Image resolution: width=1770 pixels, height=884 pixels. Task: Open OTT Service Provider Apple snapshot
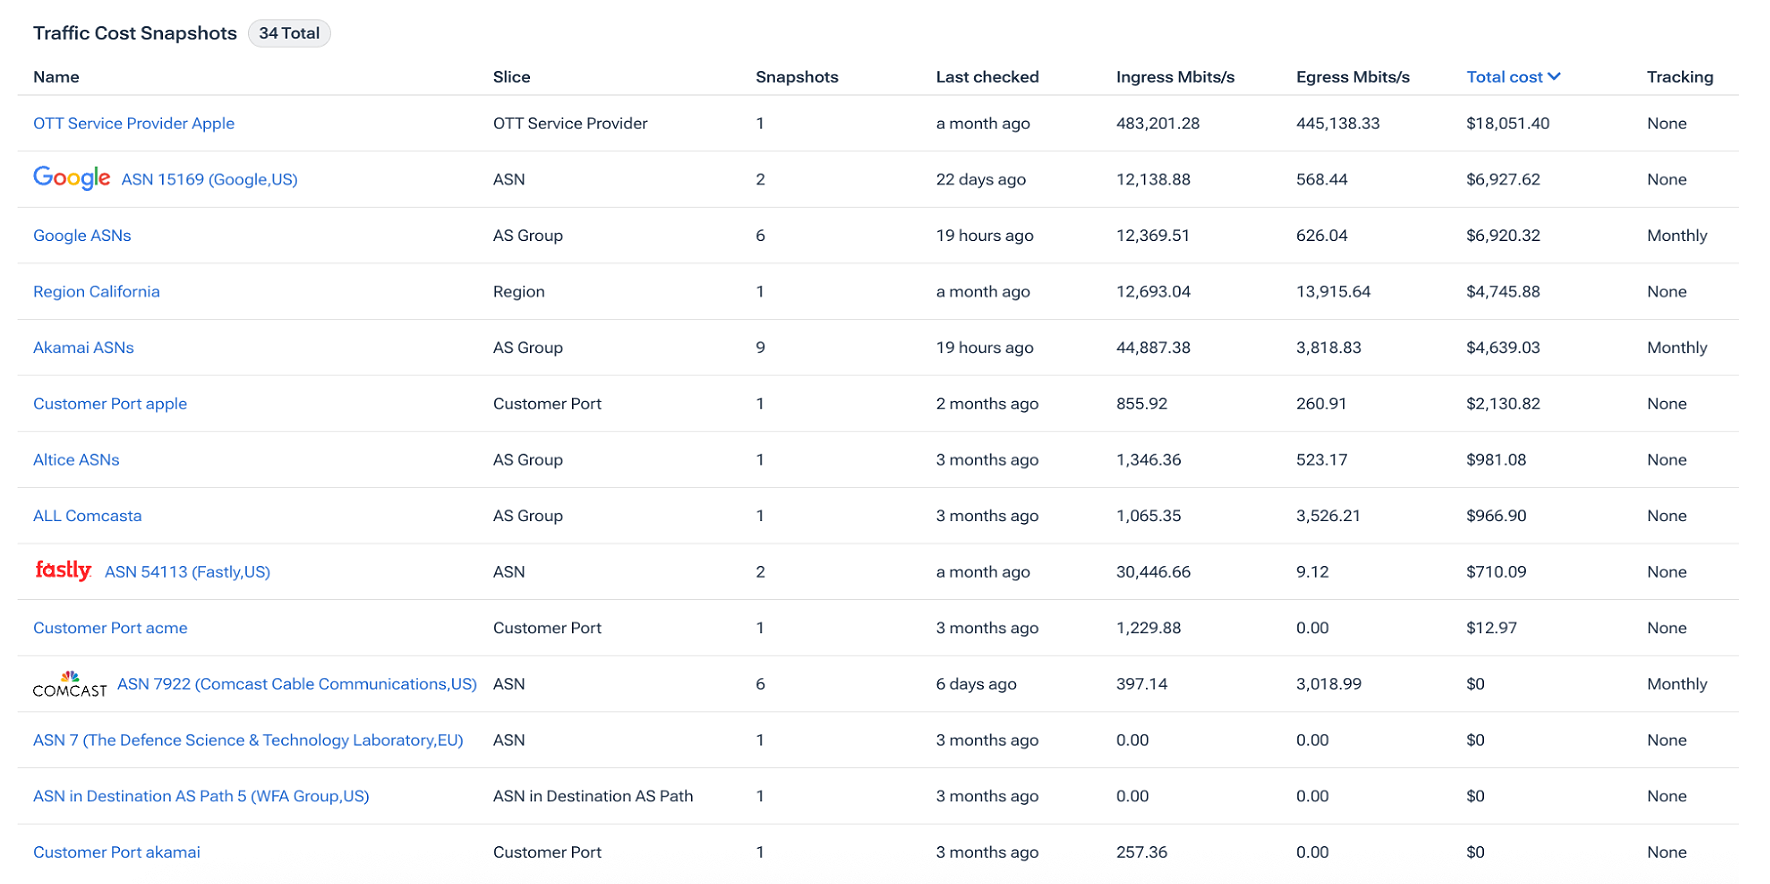pyautogui.click(x=134, y=123)
